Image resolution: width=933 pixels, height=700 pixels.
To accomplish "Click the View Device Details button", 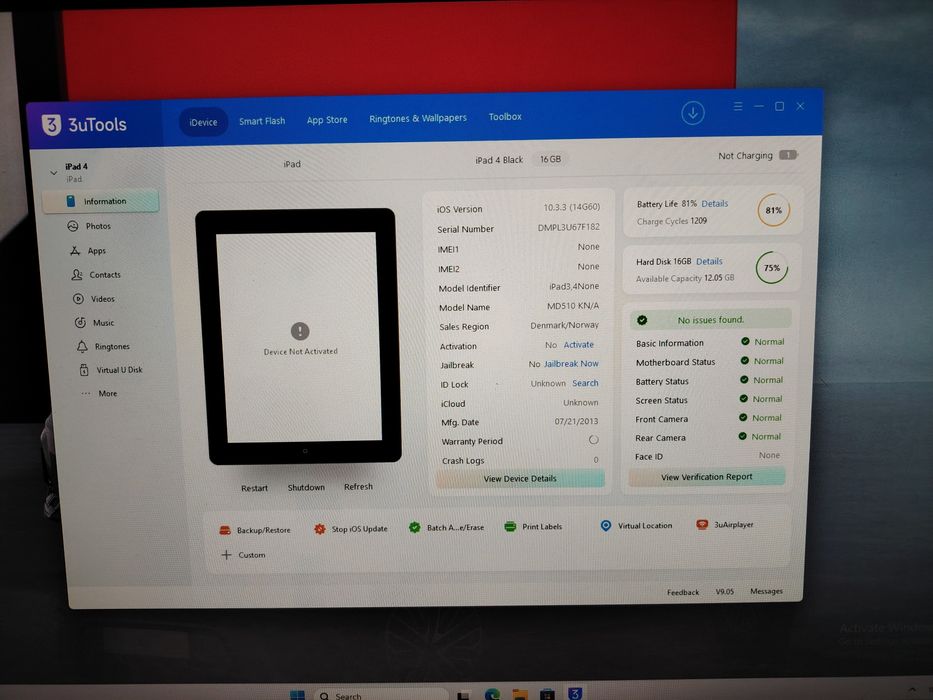I will 520,479.
